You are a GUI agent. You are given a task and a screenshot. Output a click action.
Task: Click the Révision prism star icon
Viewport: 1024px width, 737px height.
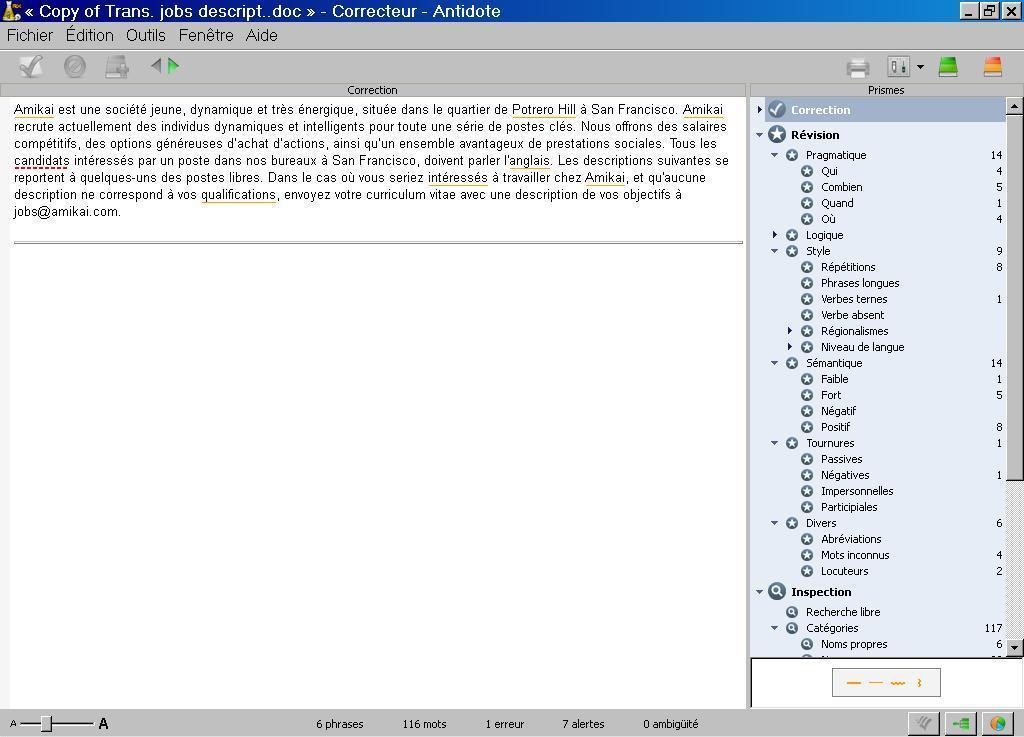776,134
